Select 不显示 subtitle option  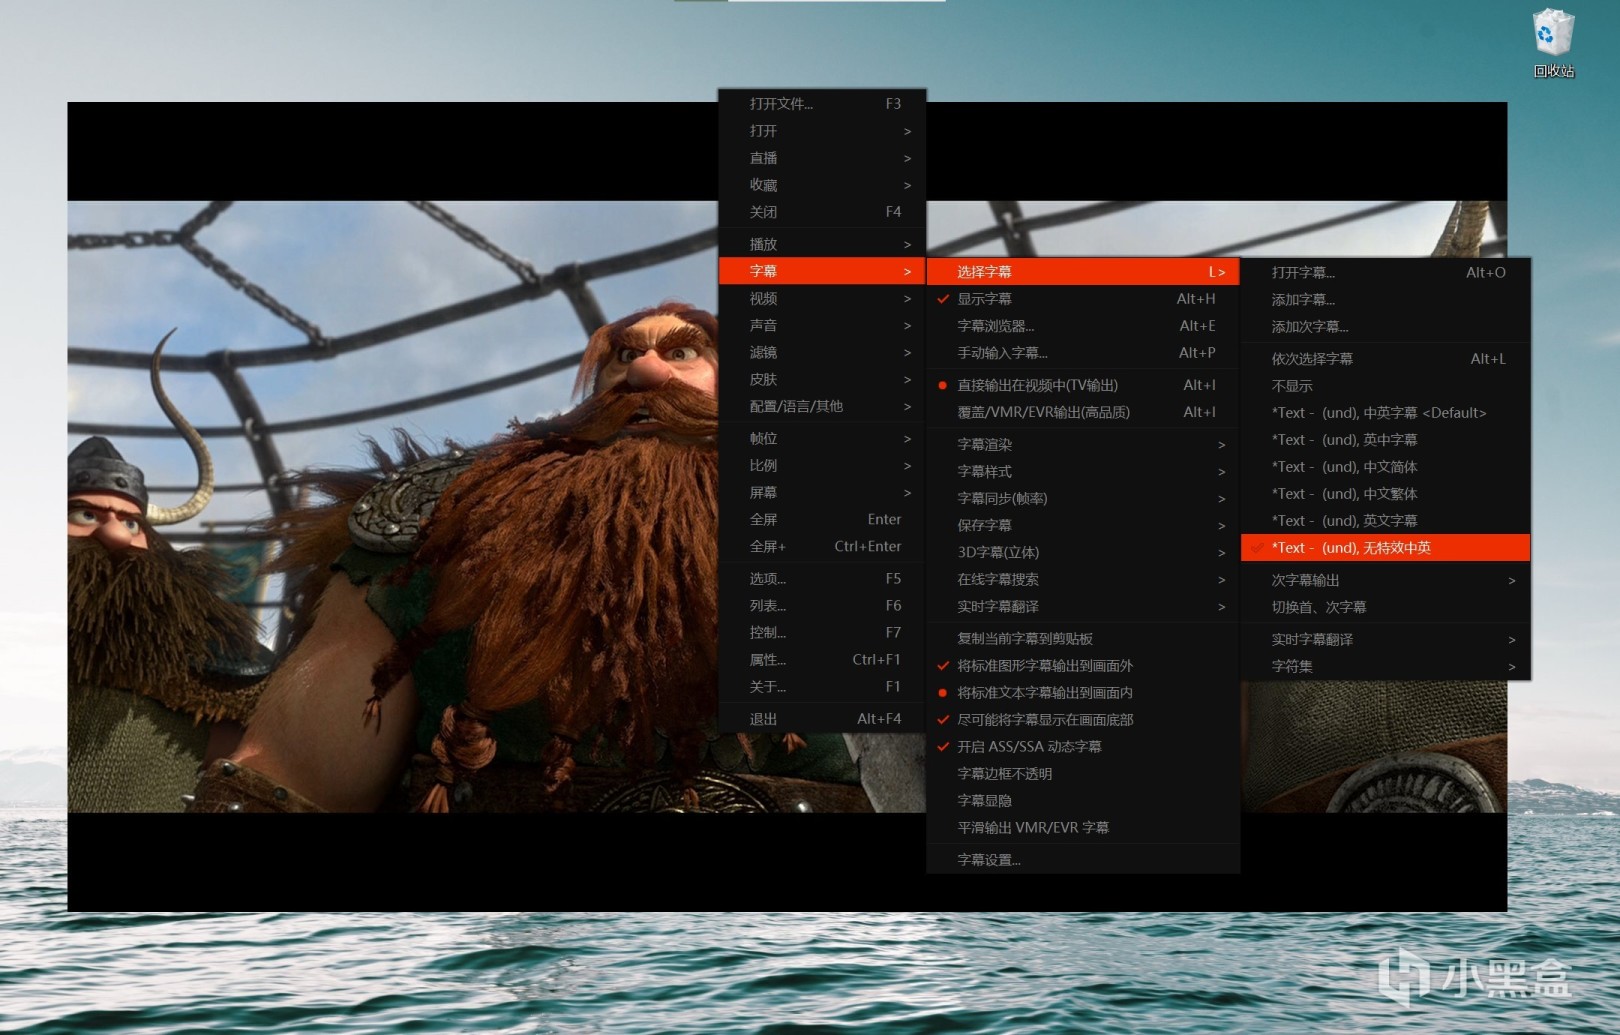[1386, 385]
